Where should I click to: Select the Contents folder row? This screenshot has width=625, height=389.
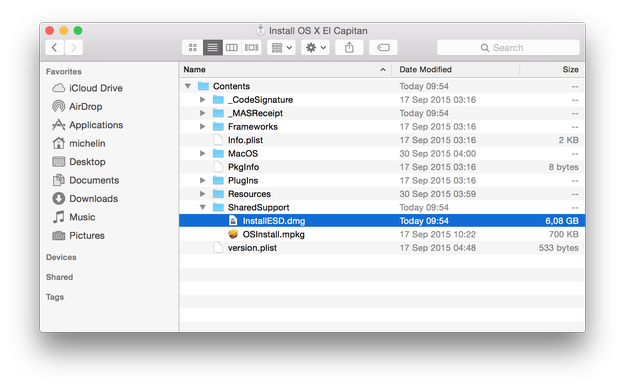point(382,86)
